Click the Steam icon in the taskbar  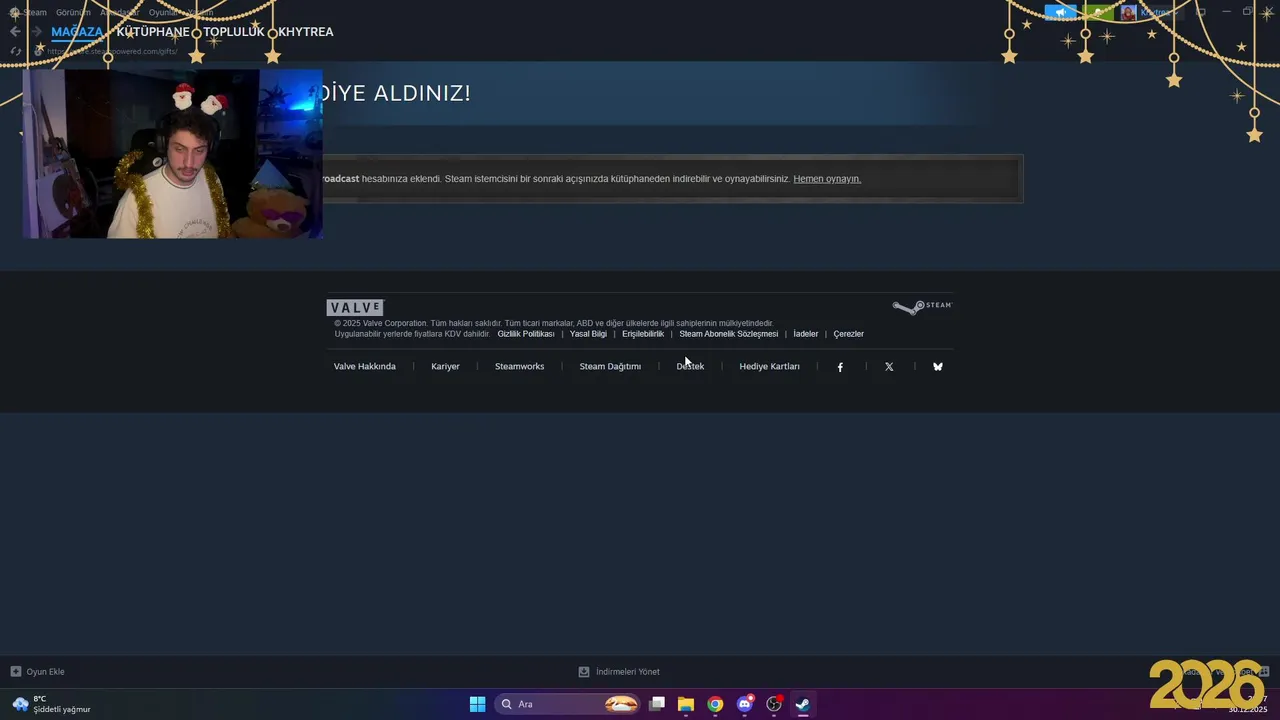[x=803, y=704]
